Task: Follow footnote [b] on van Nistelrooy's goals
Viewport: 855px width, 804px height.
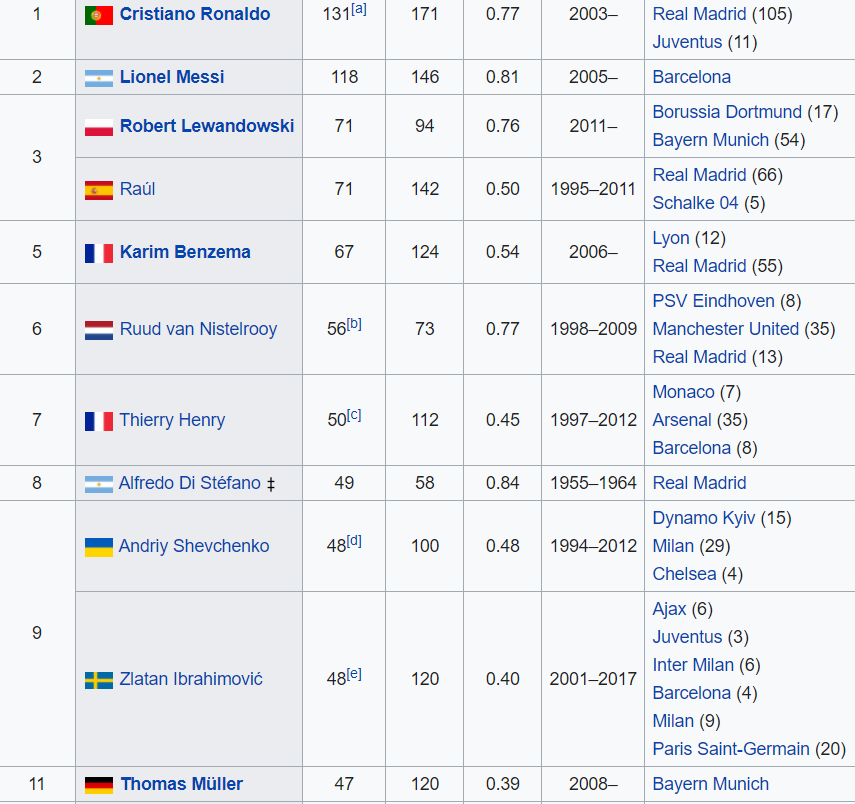Action: 354,324
